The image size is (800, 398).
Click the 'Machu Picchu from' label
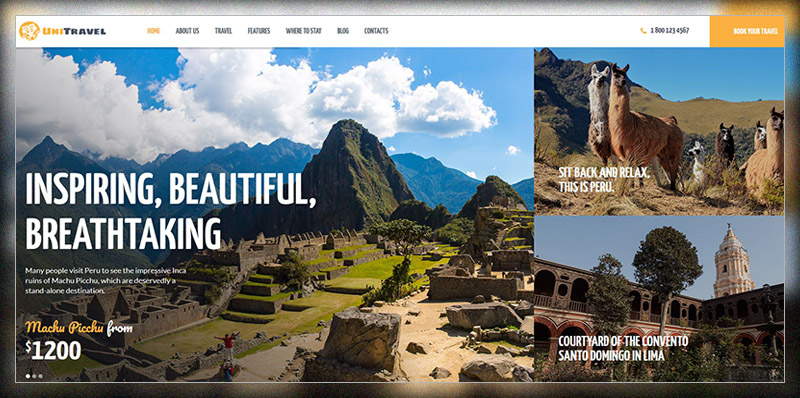(79, 328)
